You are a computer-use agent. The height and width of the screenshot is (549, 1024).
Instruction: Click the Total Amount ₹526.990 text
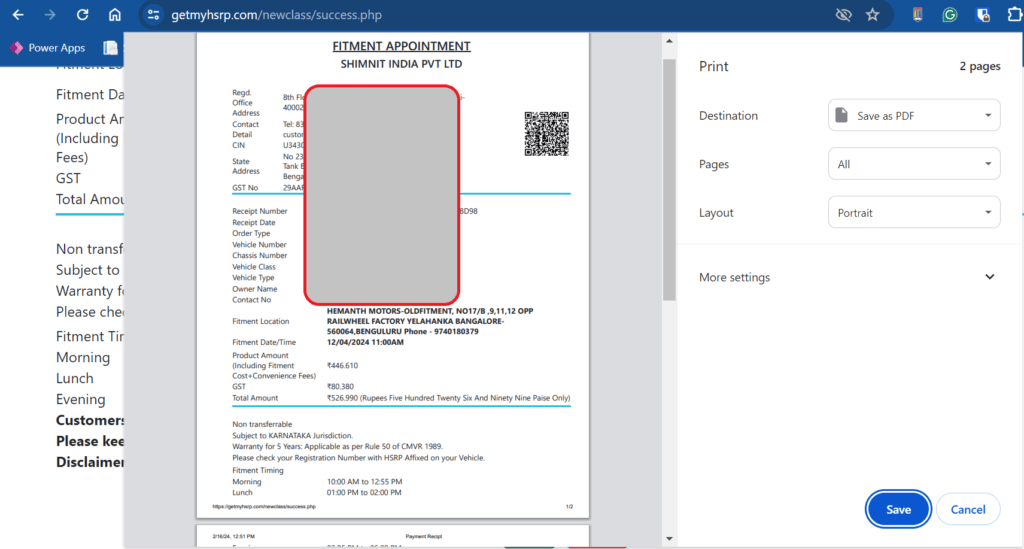tap(448, 398)
